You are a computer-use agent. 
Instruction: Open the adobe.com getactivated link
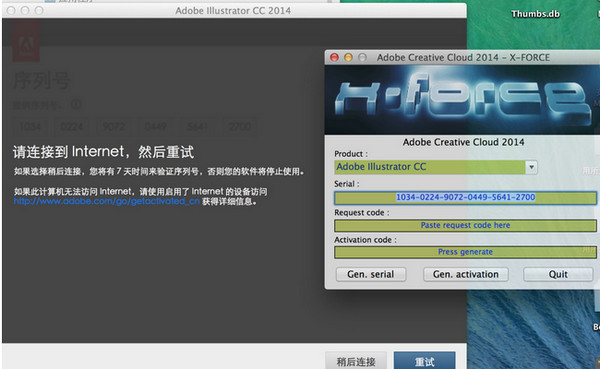pos(107,201)
